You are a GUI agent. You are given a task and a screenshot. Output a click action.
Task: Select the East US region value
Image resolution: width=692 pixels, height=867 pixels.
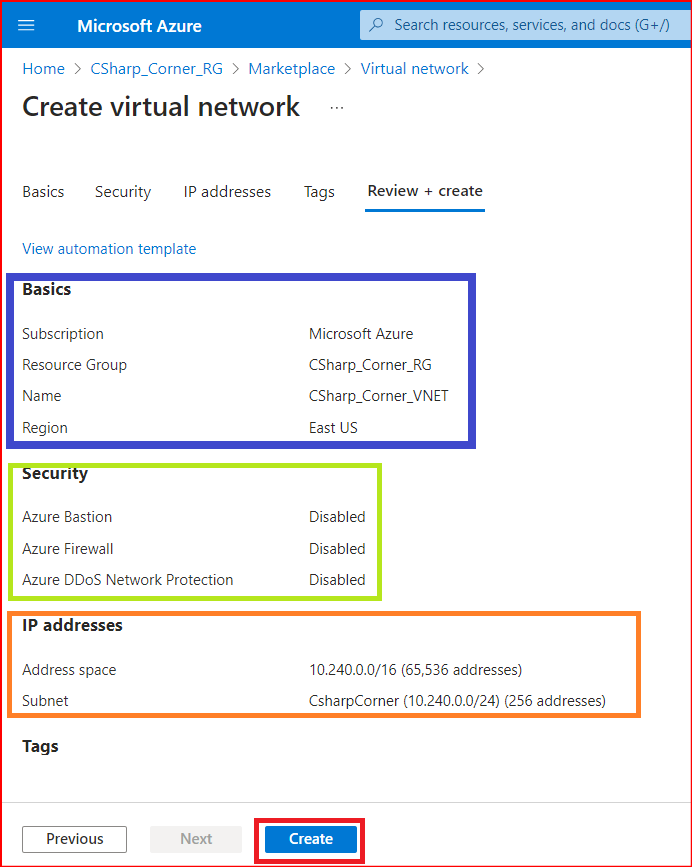pos(333,428)
